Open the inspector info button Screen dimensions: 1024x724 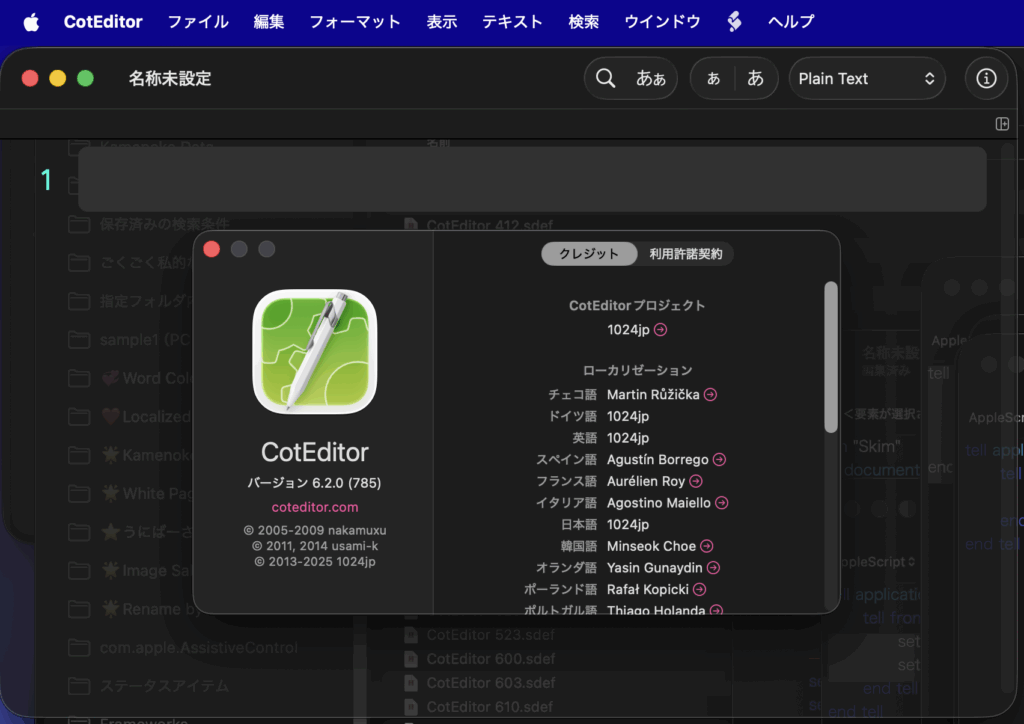986,78
